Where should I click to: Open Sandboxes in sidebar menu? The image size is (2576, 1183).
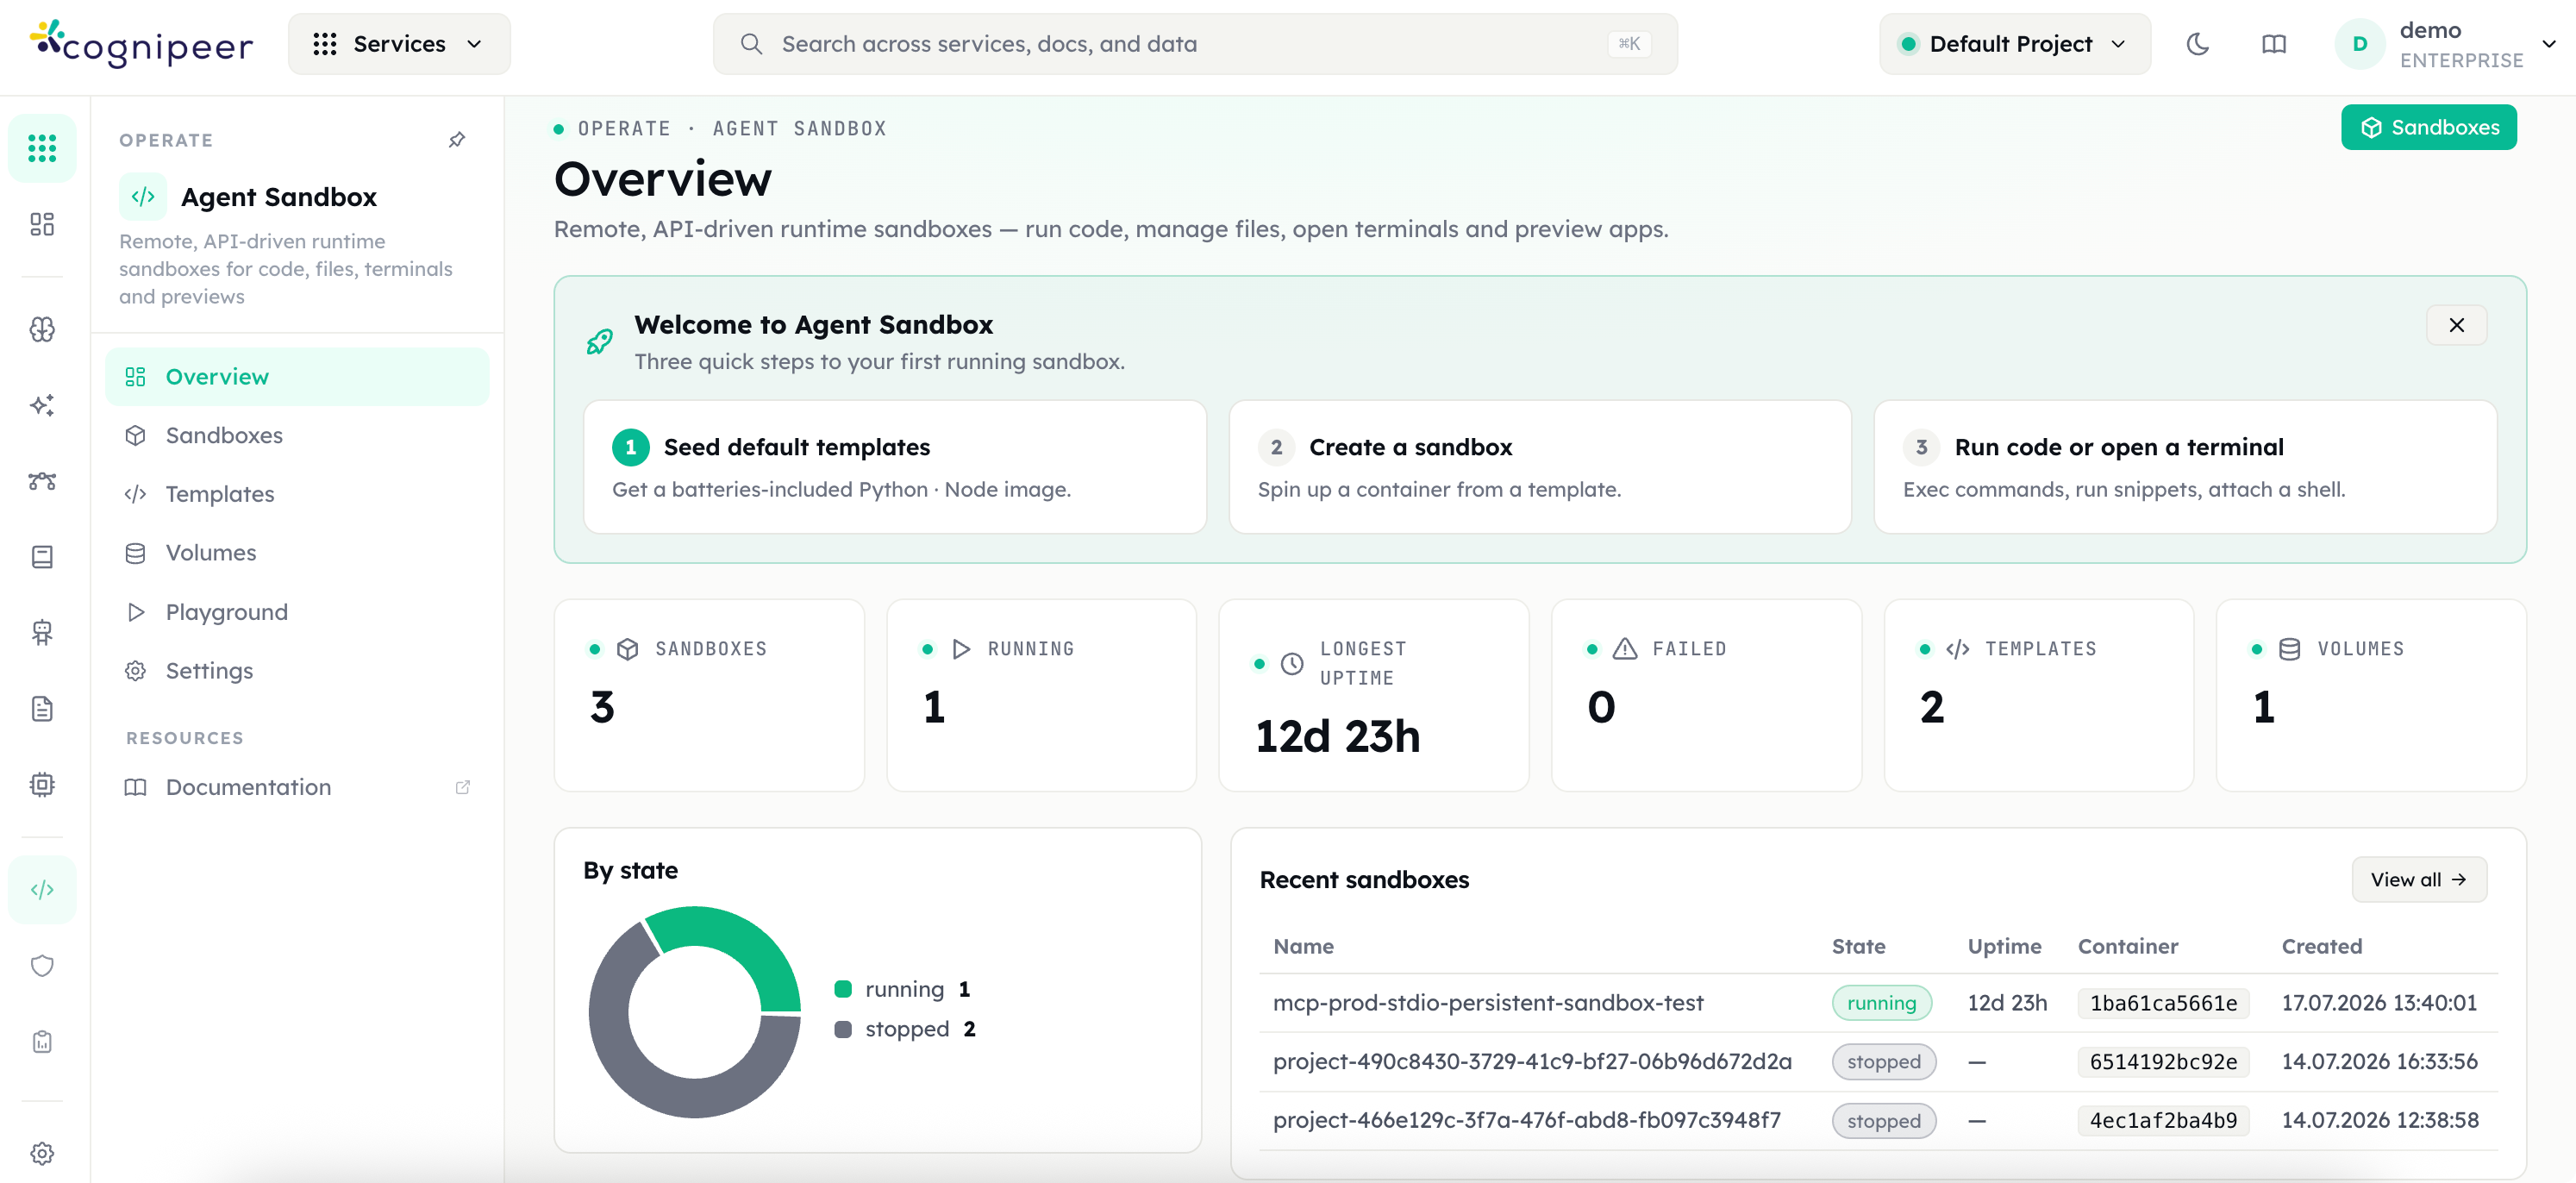(x=297, y=435)
